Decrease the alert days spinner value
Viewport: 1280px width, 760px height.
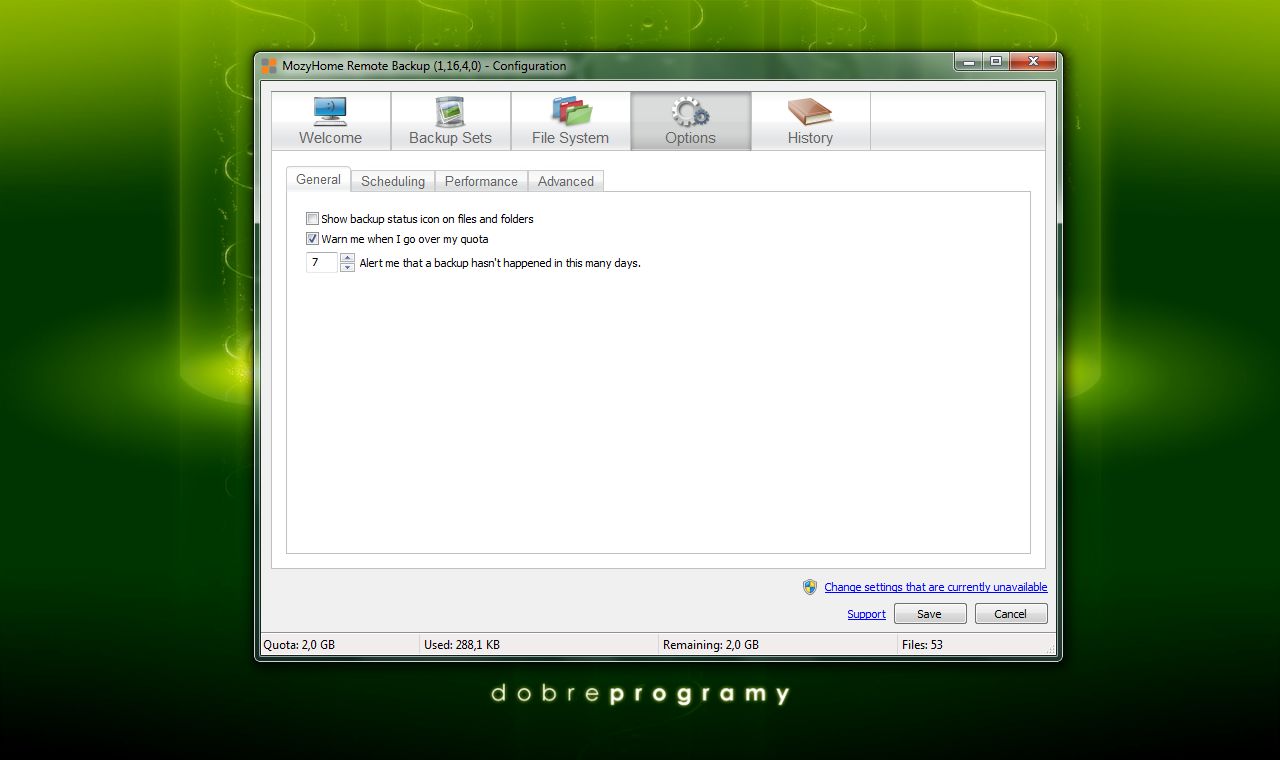[347, 268]
